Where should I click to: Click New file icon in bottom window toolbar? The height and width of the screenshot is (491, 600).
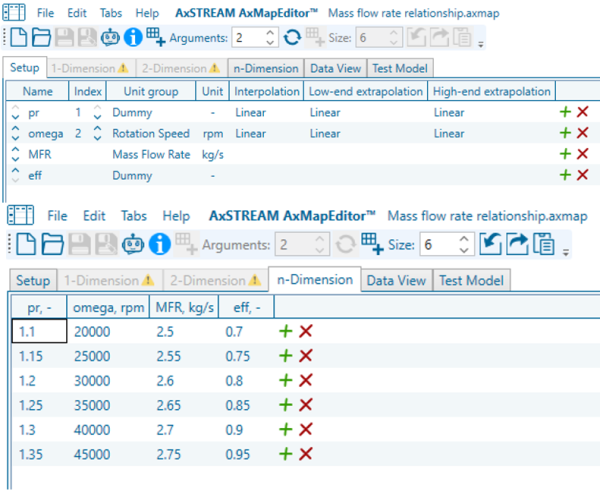(26, 244)
